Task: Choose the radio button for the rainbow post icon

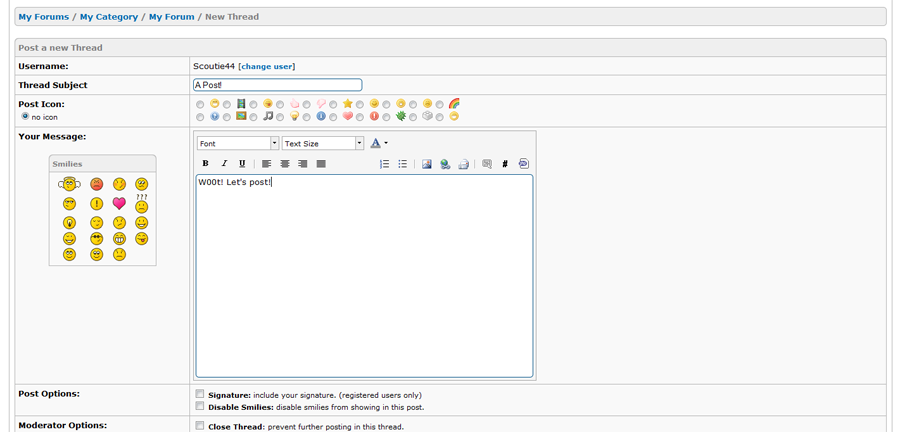Action: click(x=440, y=104)
